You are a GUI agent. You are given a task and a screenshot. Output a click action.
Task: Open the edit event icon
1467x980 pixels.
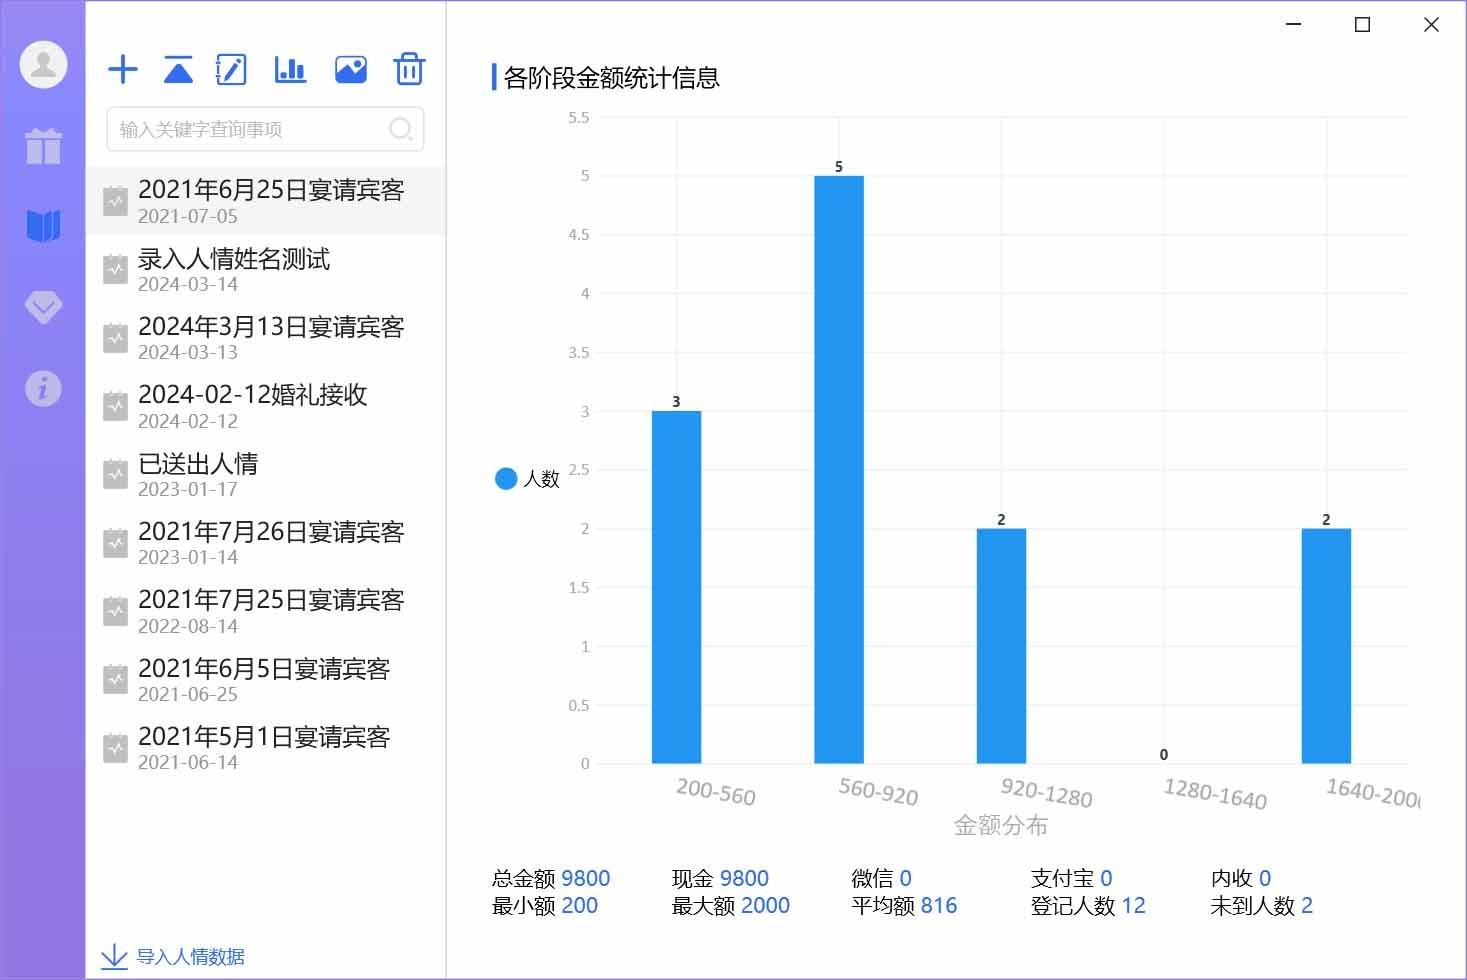point(231,69)
